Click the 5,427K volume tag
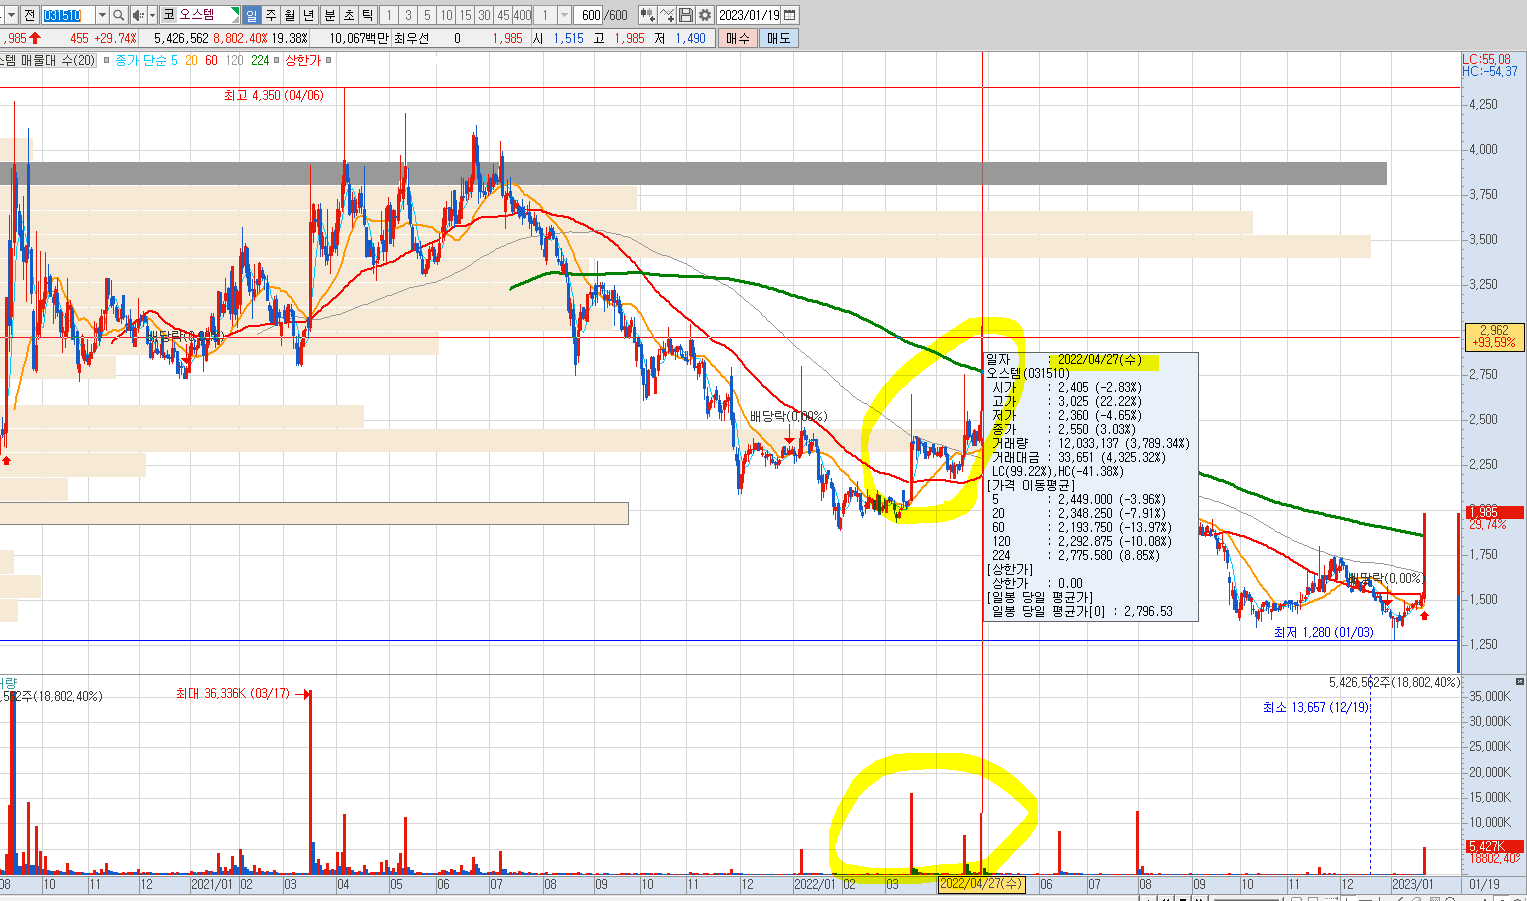Image resolution: width=1527 pixels, height=901 pixels. click(1494, 846)
